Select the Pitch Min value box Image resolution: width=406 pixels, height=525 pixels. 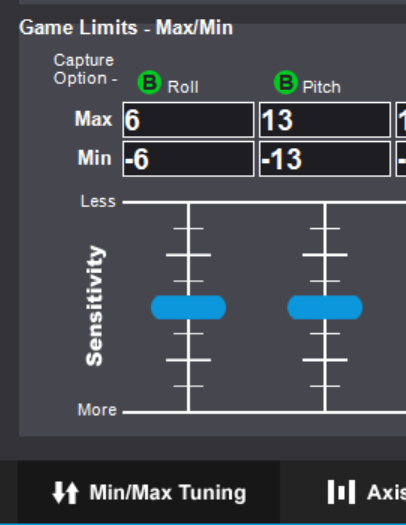(325, 159)
